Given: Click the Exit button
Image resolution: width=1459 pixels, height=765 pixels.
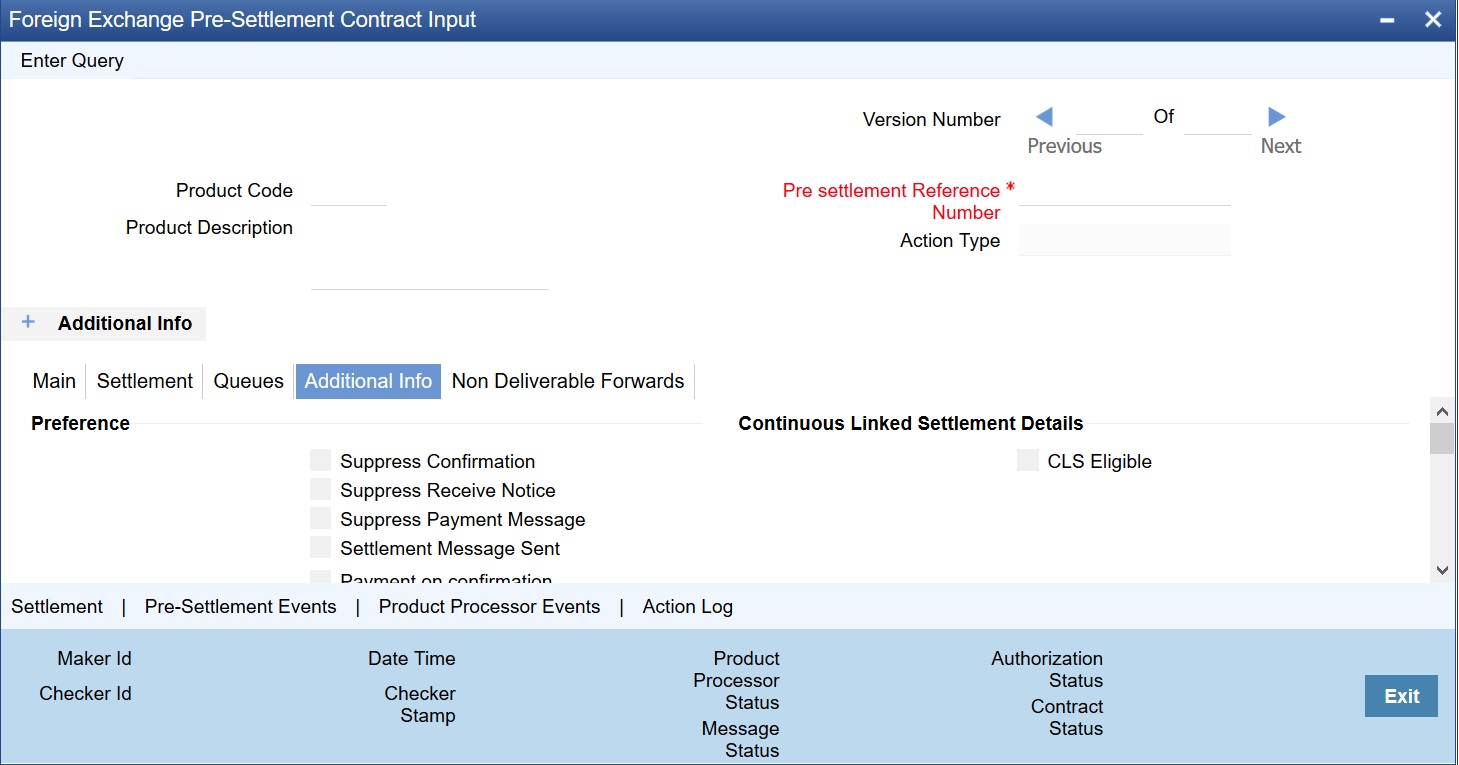Looking at the screenshot, I should pyautogui.click(x=1401, y=696).
